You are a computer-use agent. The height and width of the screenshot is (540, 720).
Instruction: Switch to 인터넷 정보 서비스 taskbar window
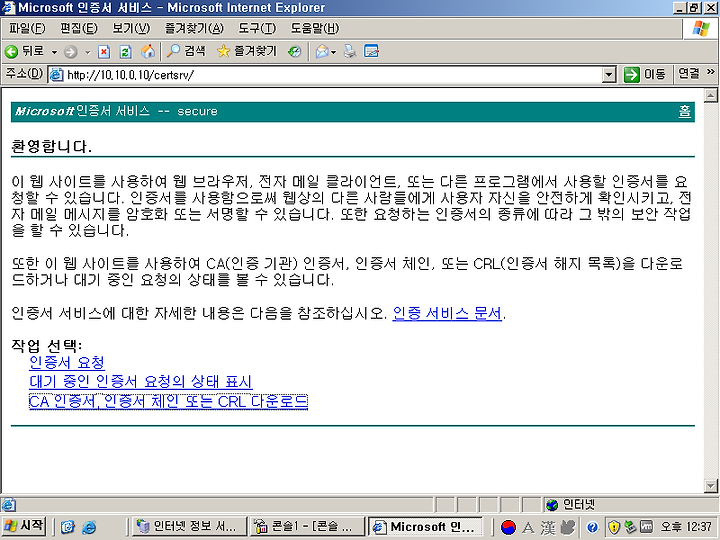pyautogui.click(x=188, y=526)
